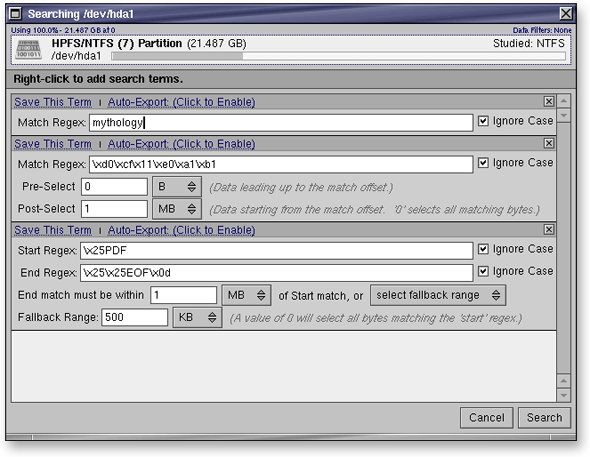Toggle Ignore Case for the End Regex field
This screenshot has height=457, width=590.
point(483,271)
